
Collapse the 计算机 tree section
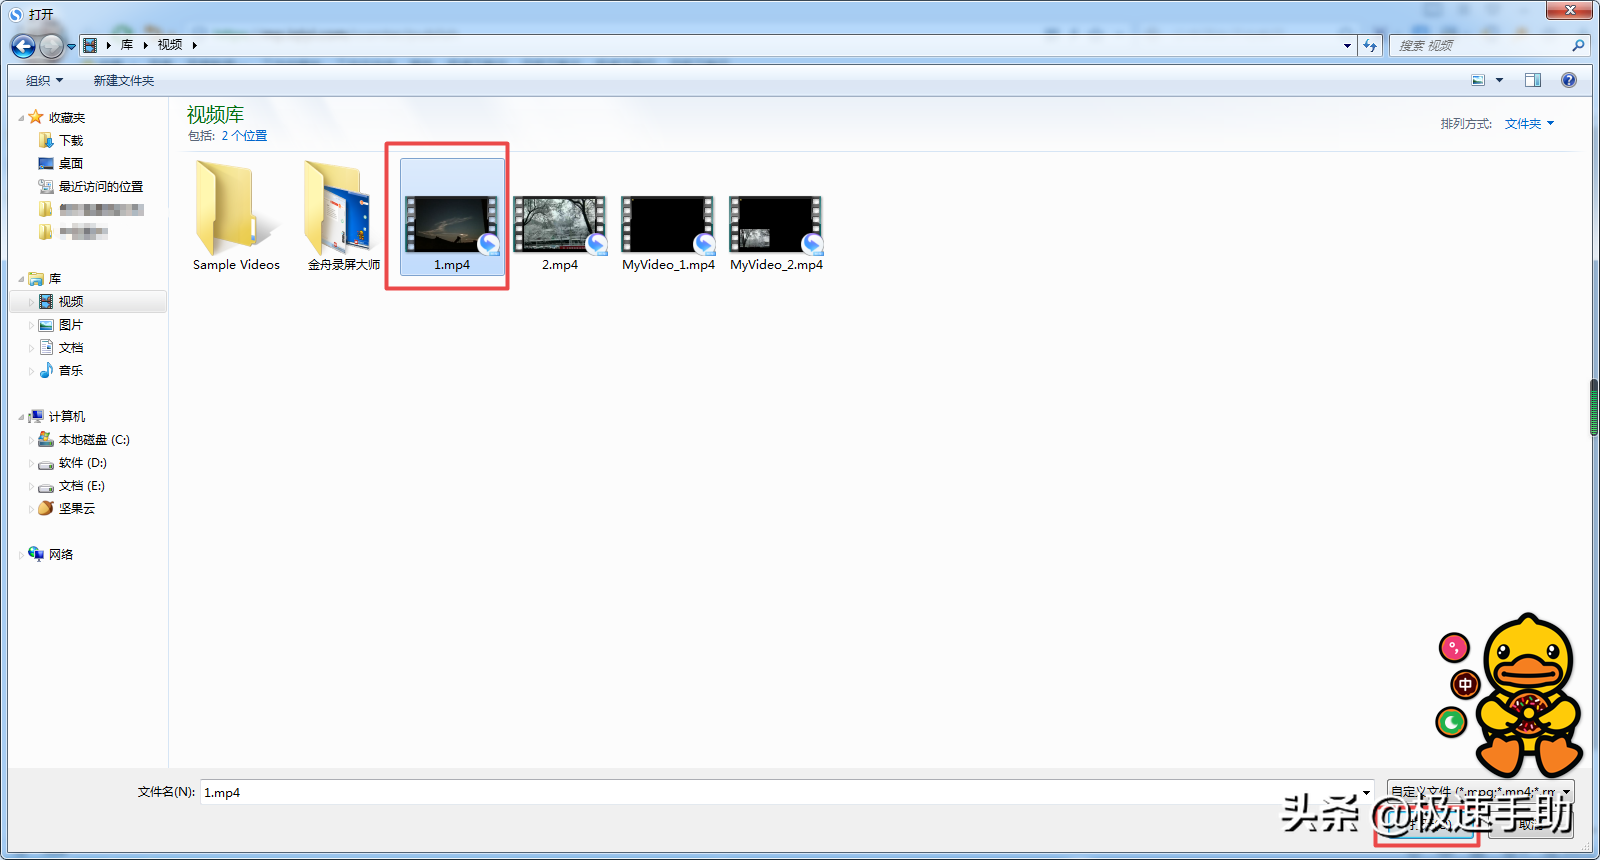[21, 418]
